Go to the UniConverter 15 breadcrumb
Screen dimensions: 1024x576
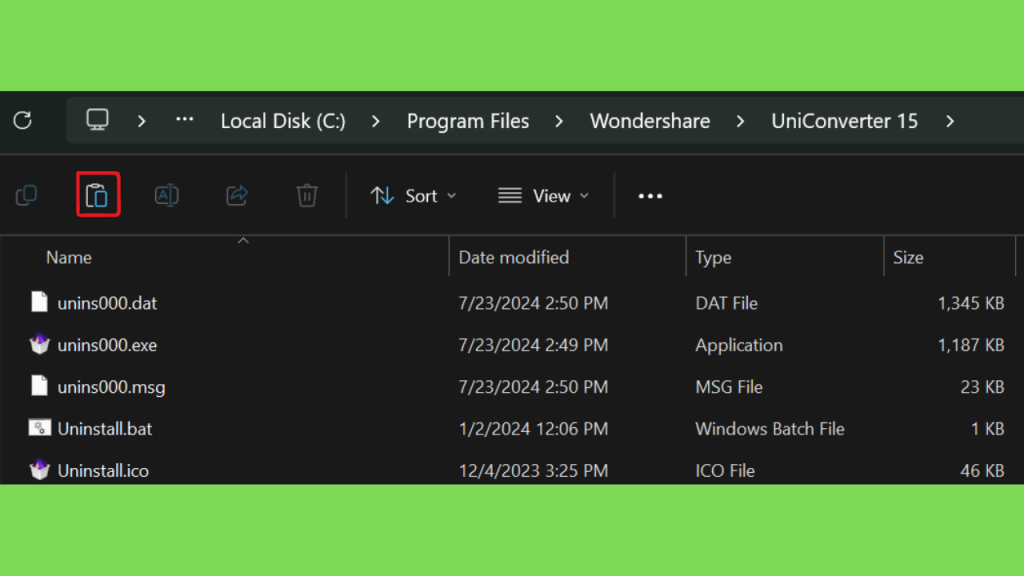click(x=844, y=121)
